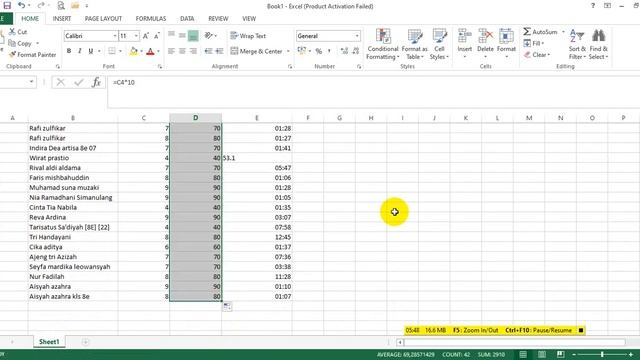Toggle Bold formatting
The height and width of the screenshot is (360, 640).
point(69,51)
